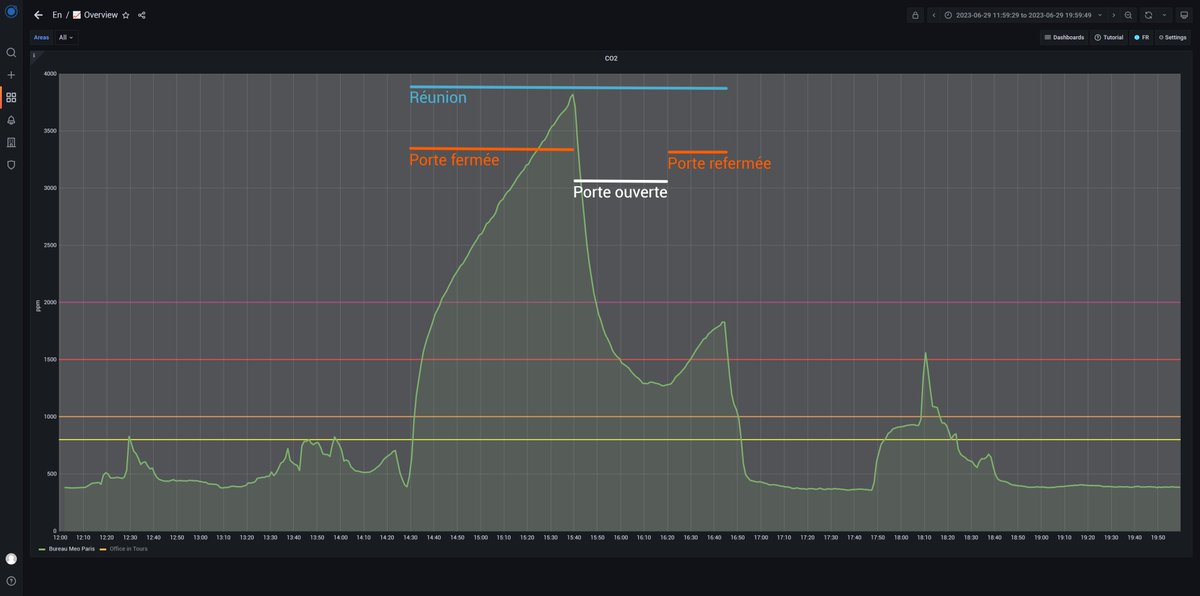Click the Grafana logo at top left
Screen dimensions: 1200x596
point(10,12)
